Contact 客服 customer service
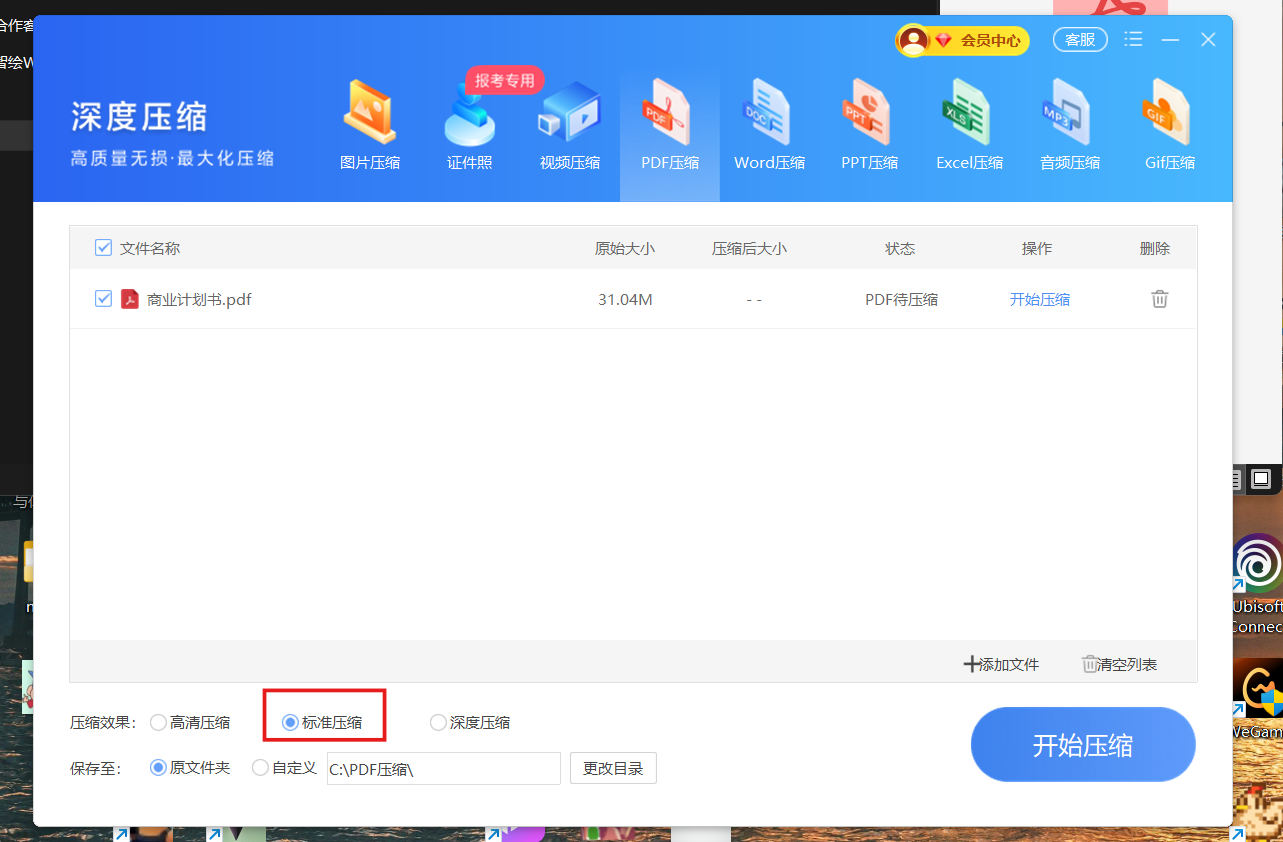 [x=1080, y=40]
